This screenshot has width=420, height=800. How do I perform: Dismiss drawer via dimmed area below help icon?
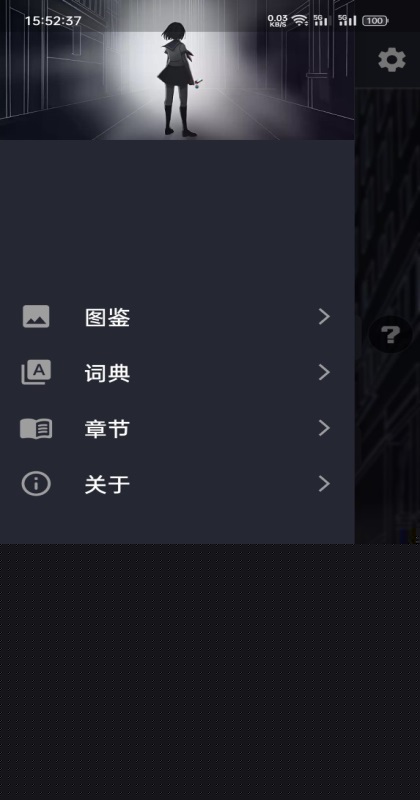pyautogui.click(x=387, y=449)
